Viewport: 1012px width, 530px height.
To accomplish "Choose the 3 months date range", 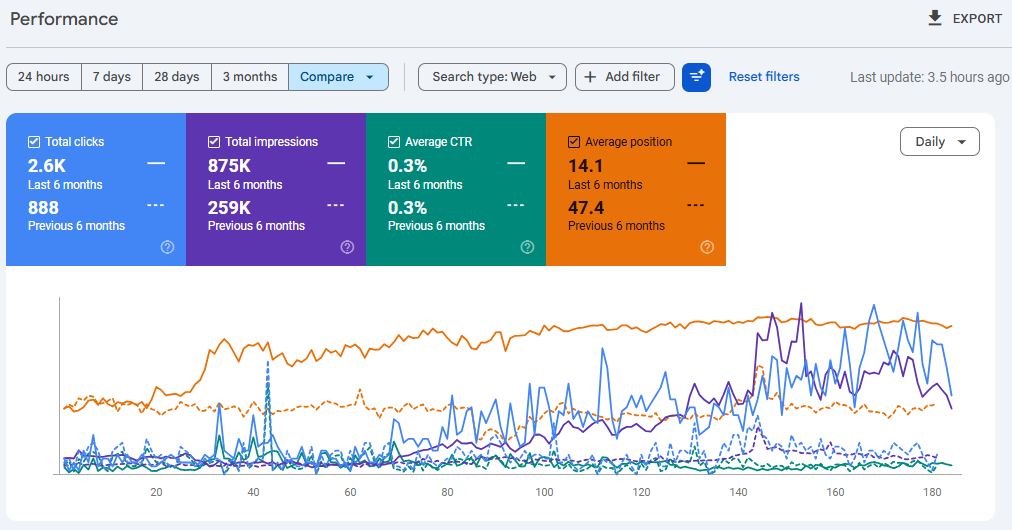I will 250,77.
